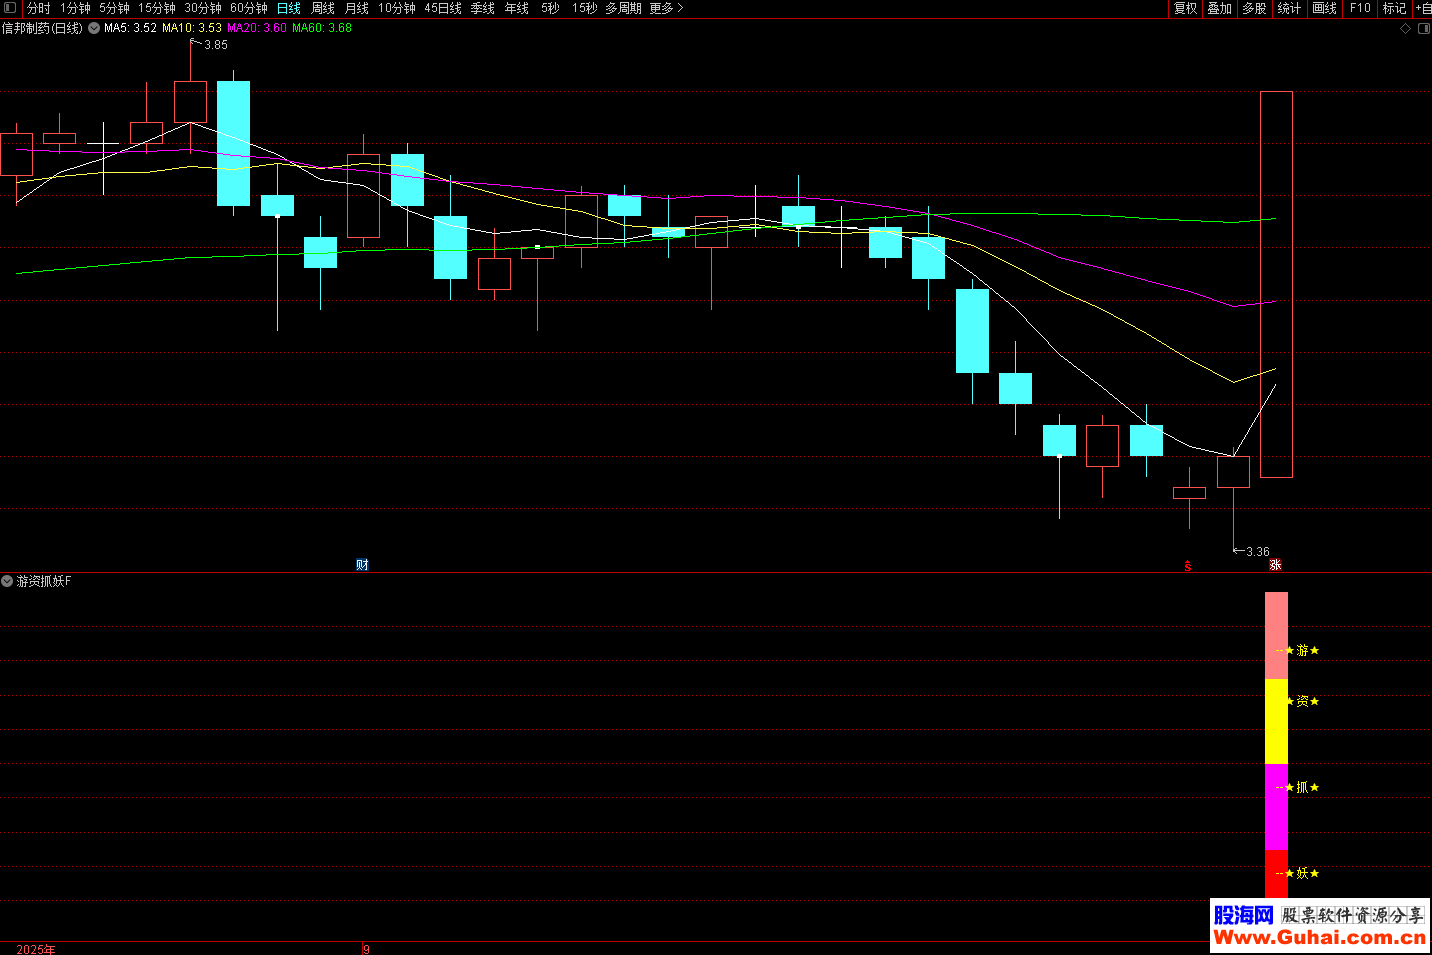The height and width of the screenshot is (955, 1432).
Task: Toggle the right side panel icon
Action: click(1423, 29)
